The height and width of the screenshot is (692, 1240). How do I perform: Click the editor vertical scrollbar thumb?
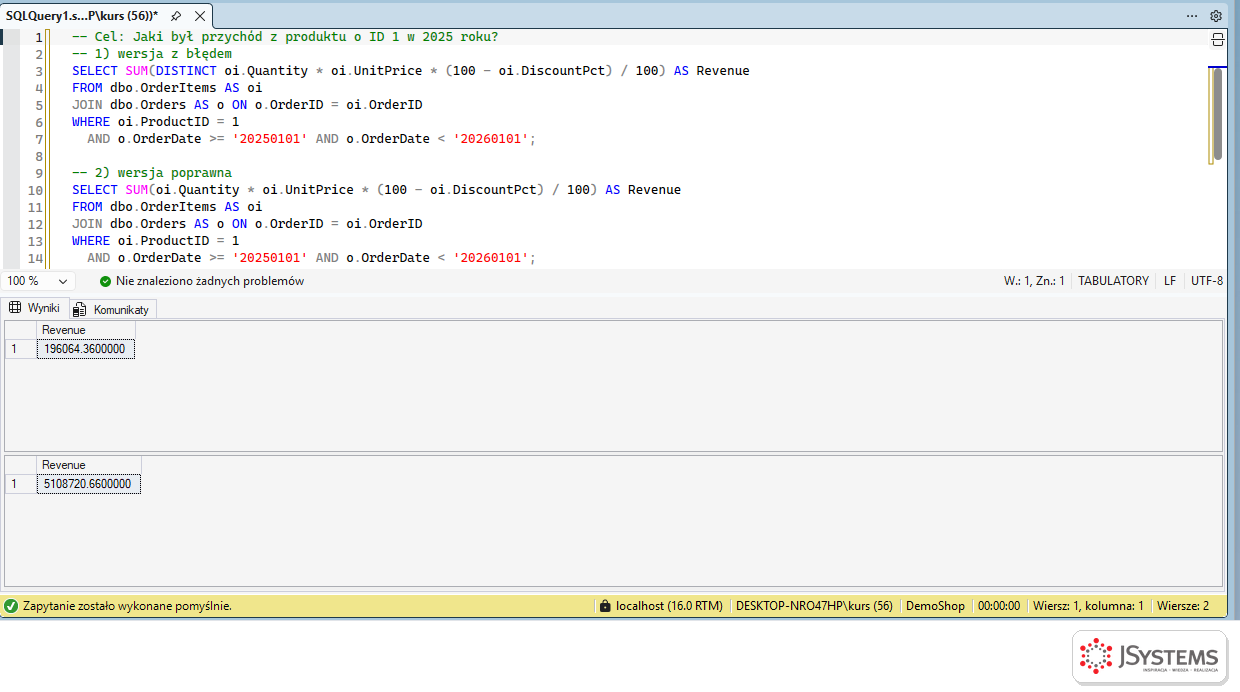(x=1217, y=113)
